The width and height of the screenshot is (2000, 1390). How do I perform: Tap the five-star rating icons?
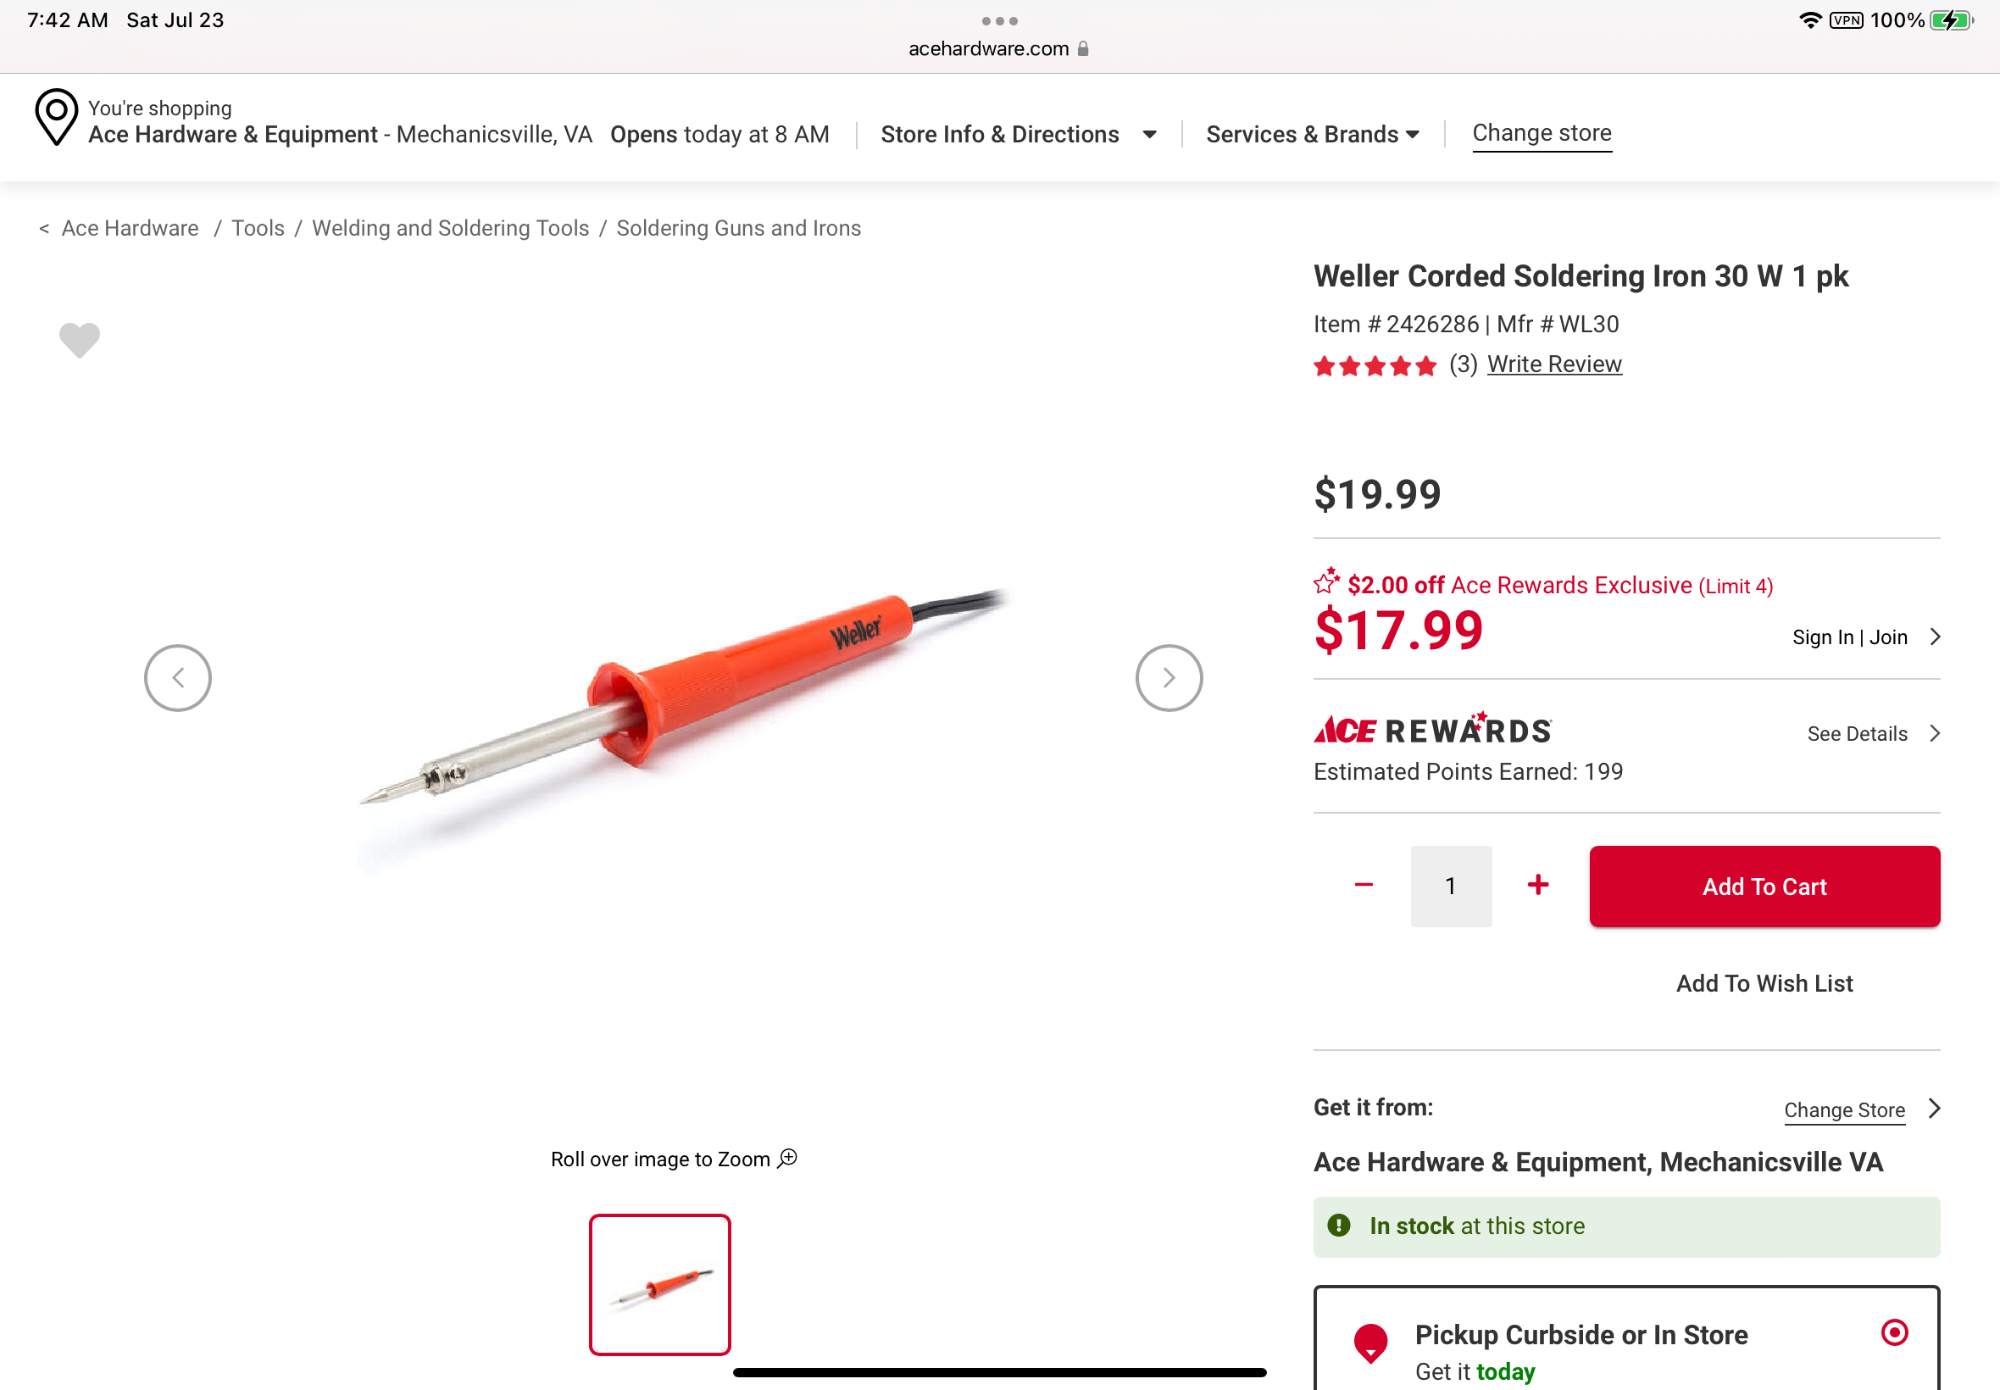1374,366
